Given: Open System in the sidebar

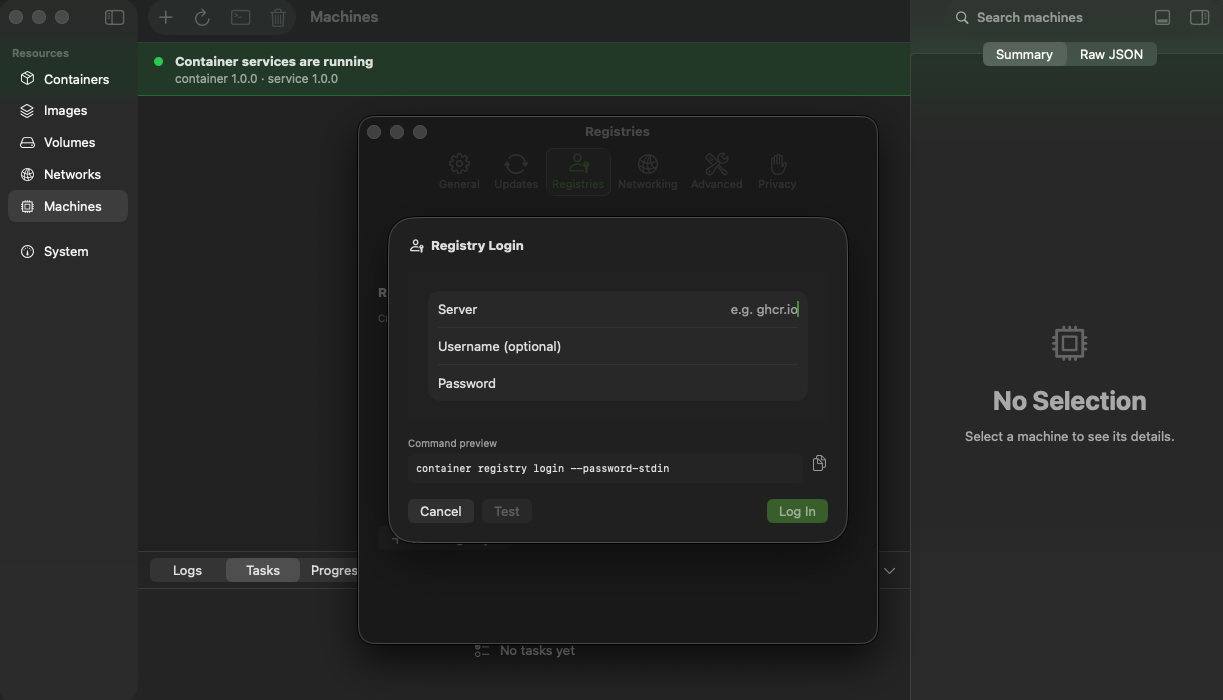Looking at the screenshot, I should pyautogui.click(x=68, y=251).
